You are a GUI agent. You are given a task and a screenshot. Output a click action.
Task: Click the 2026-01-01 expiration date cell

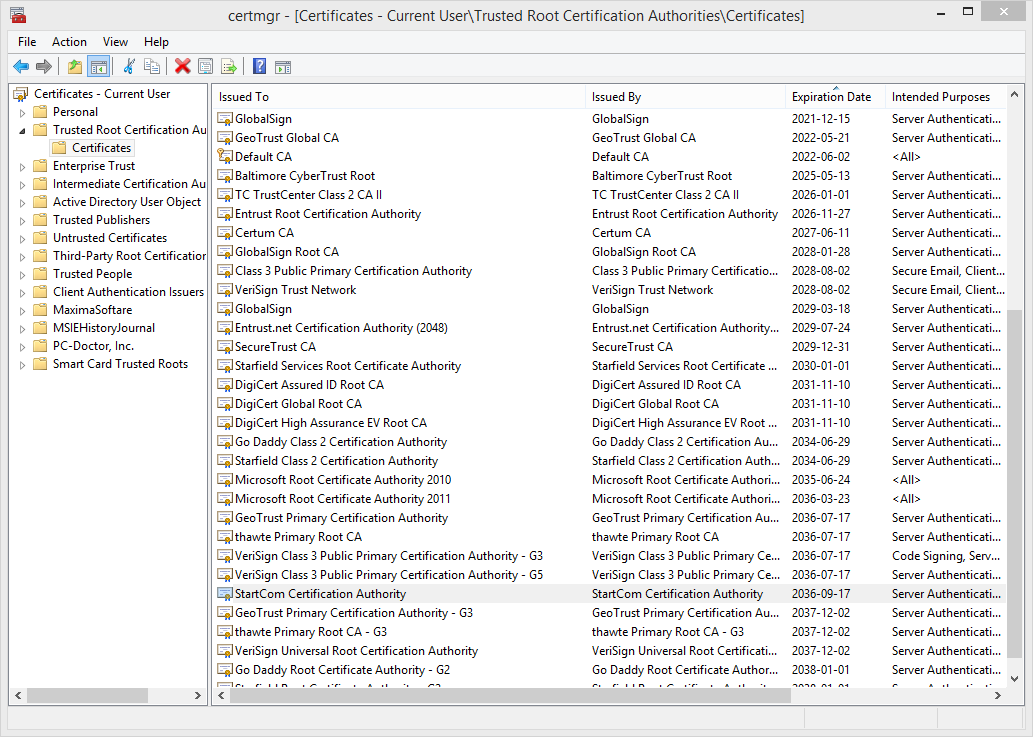pyautogui.click(x=821, y=195)
